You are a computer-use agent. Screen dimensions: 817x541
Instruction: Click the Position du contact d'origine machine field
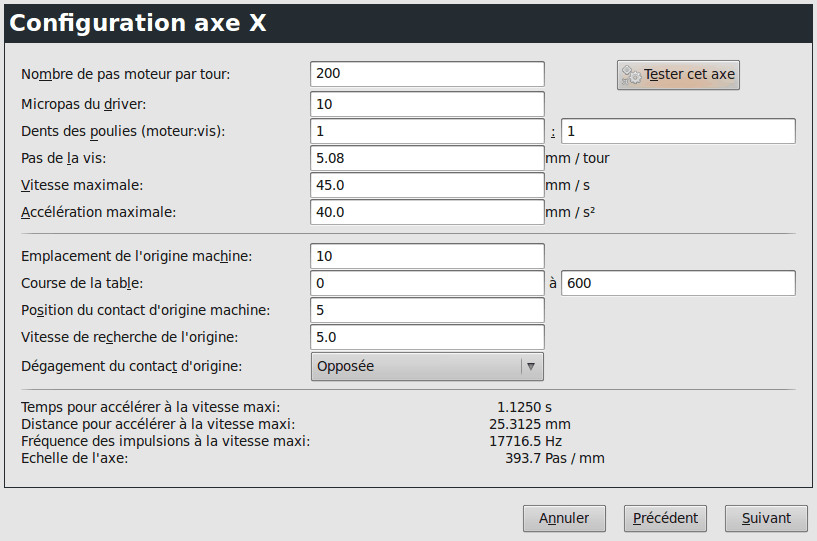(427, 311)
